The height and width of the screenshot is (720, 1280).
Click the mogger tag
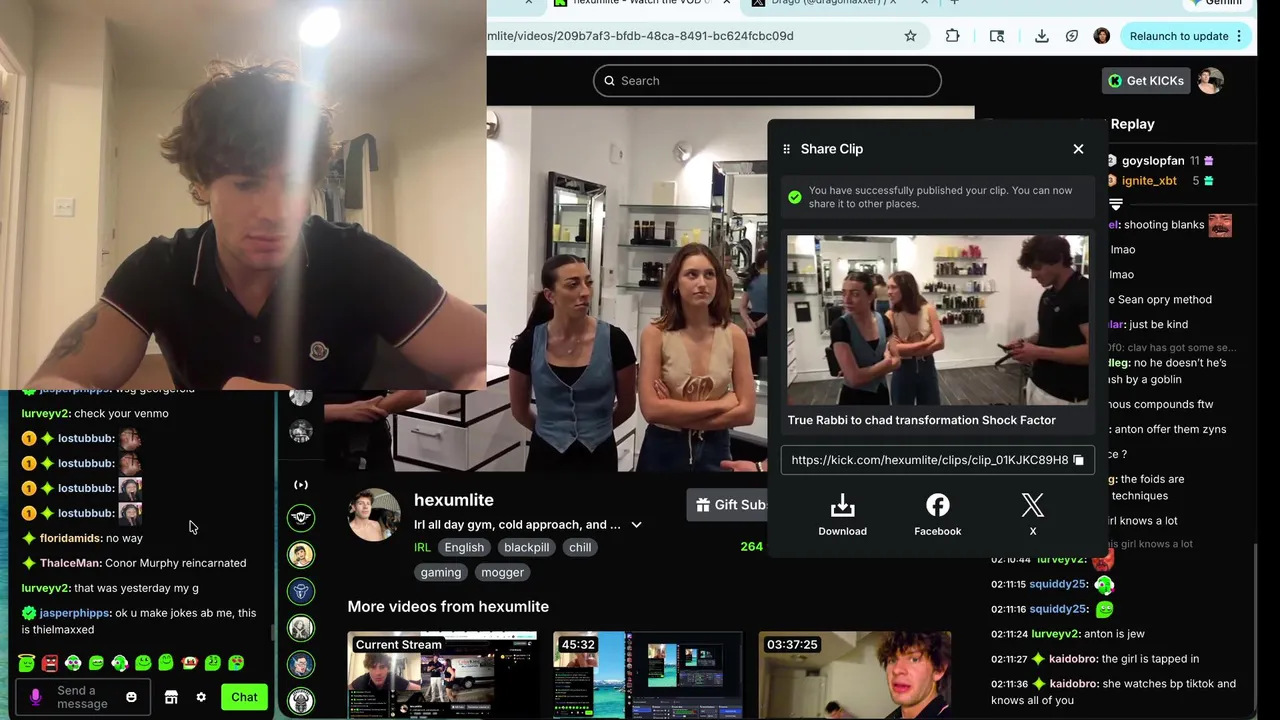tap(502, 572)
